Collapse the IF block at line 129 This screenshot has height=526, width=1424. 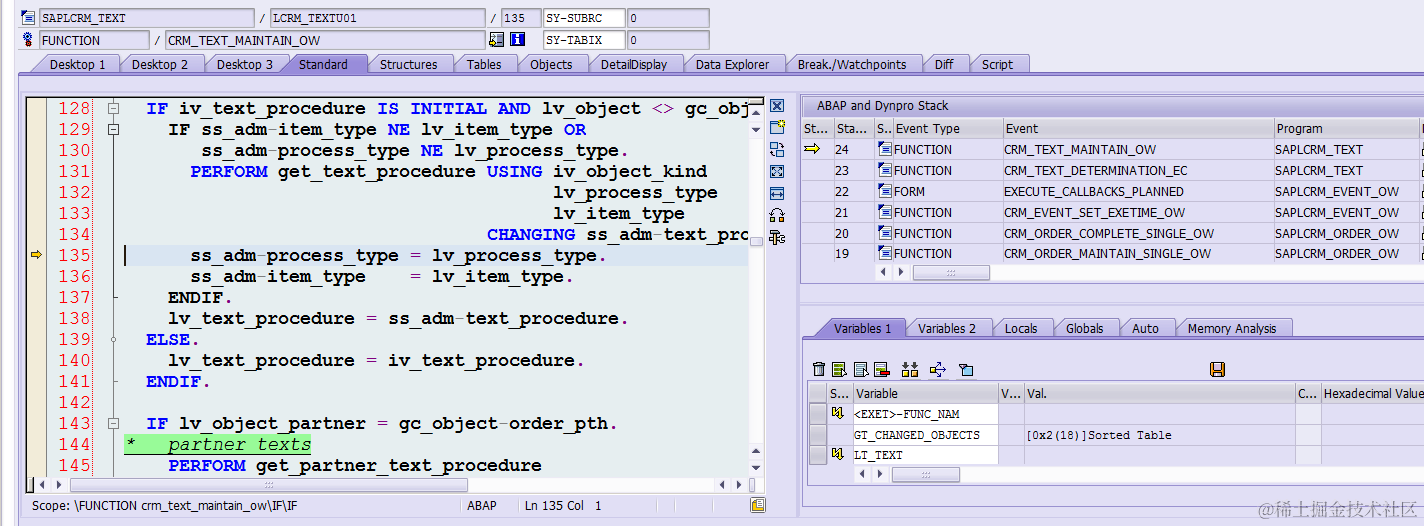coord(113,129)
